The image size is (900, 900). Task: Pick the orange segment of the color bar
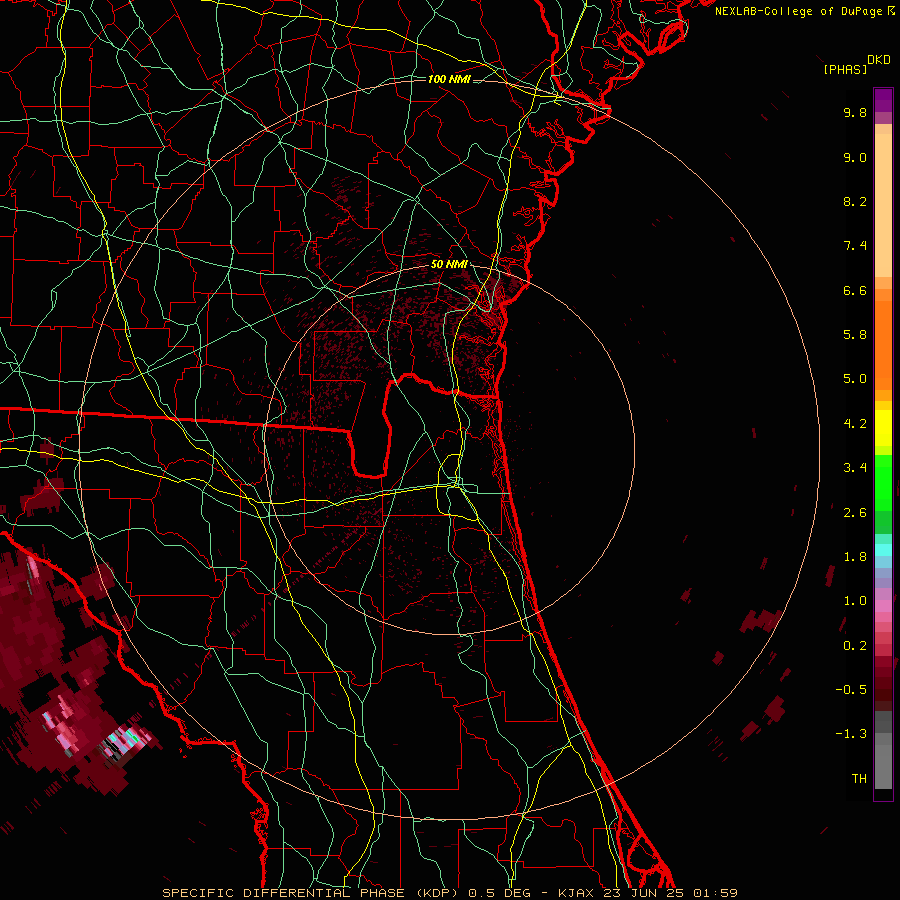pos(883,344)
